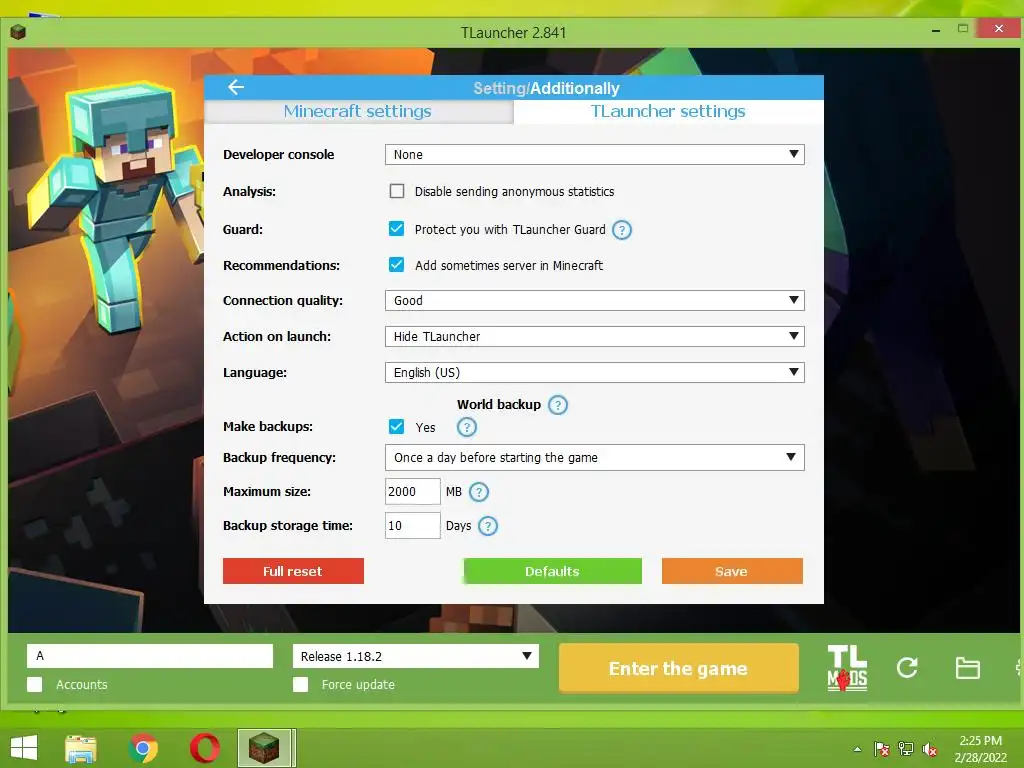
Task: Click the Setting/Additionally header title
Action: point(547,88)
